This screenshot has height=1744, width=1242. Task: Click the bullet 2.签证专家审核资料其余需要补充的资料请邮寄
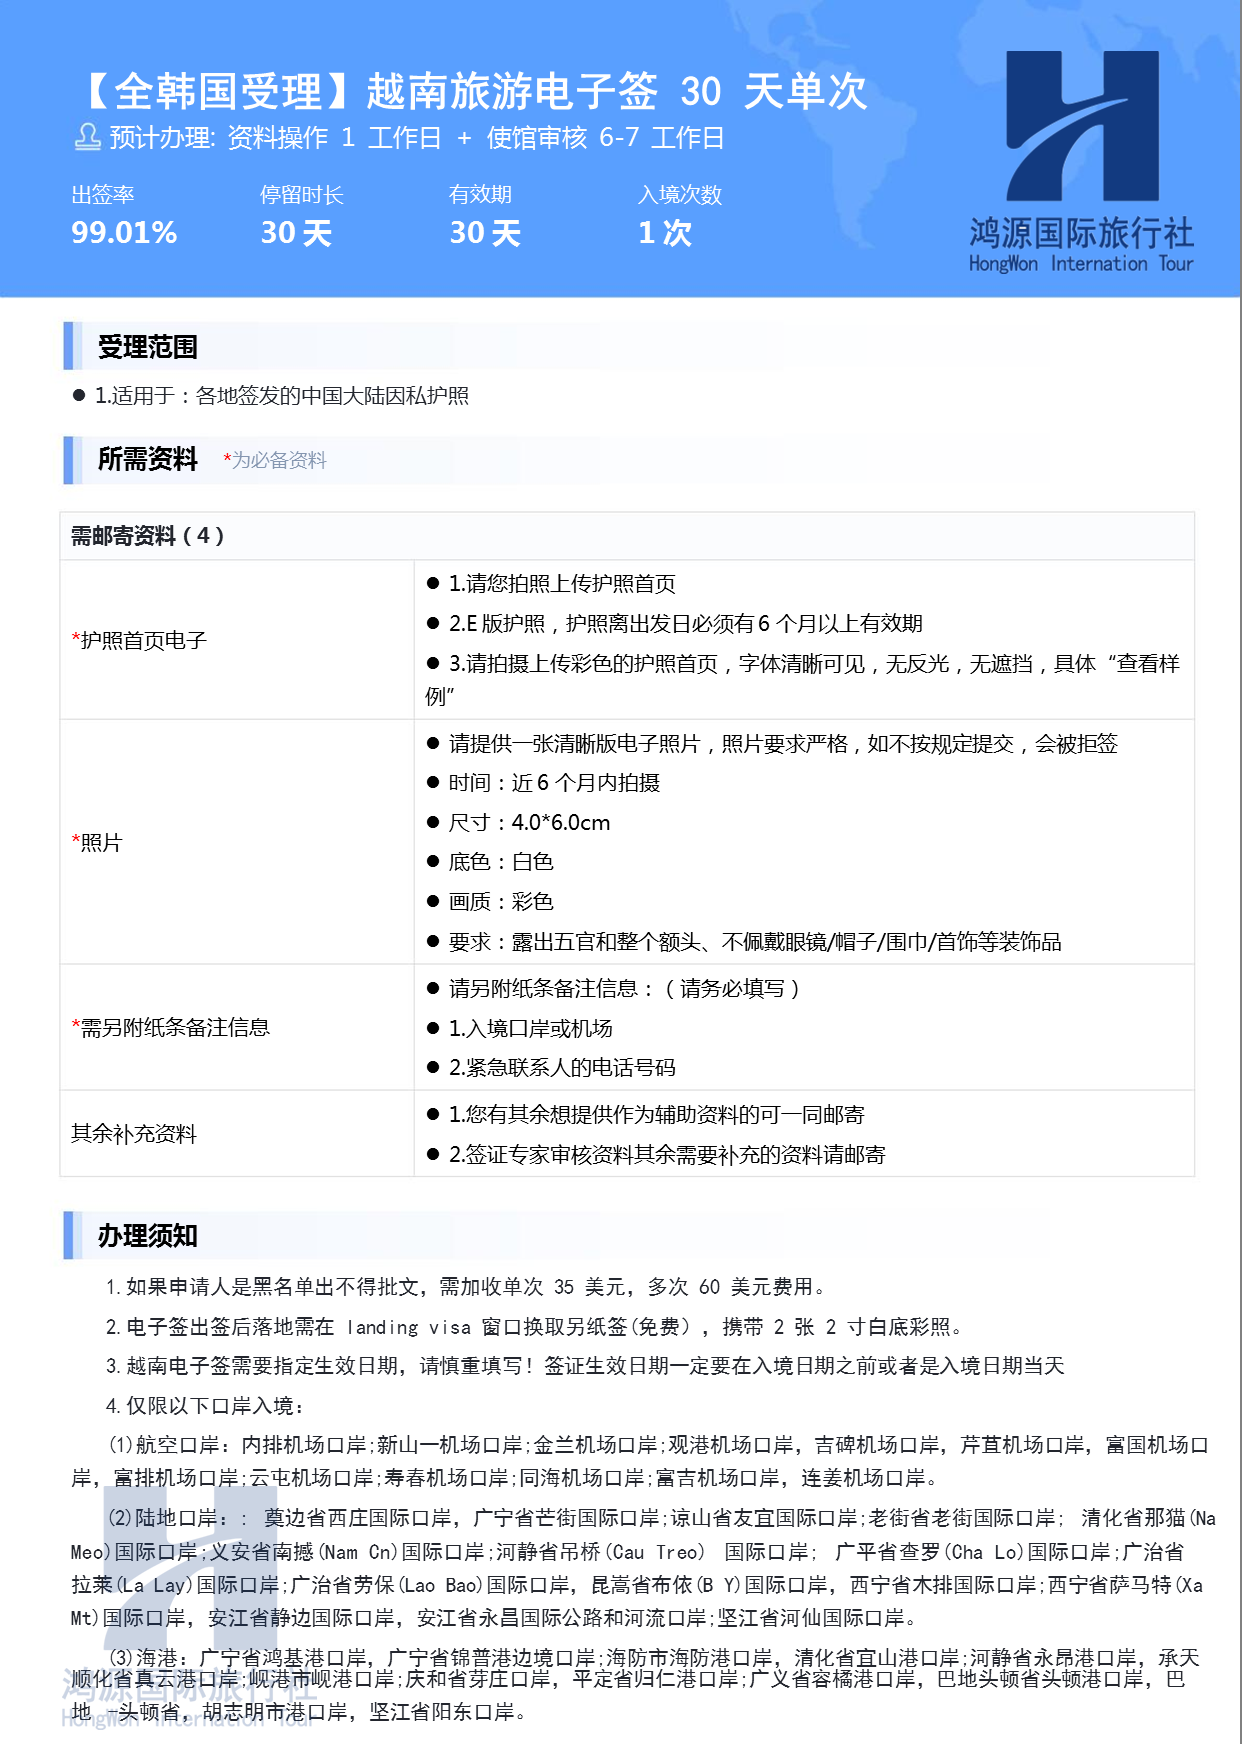[656, 1155]
